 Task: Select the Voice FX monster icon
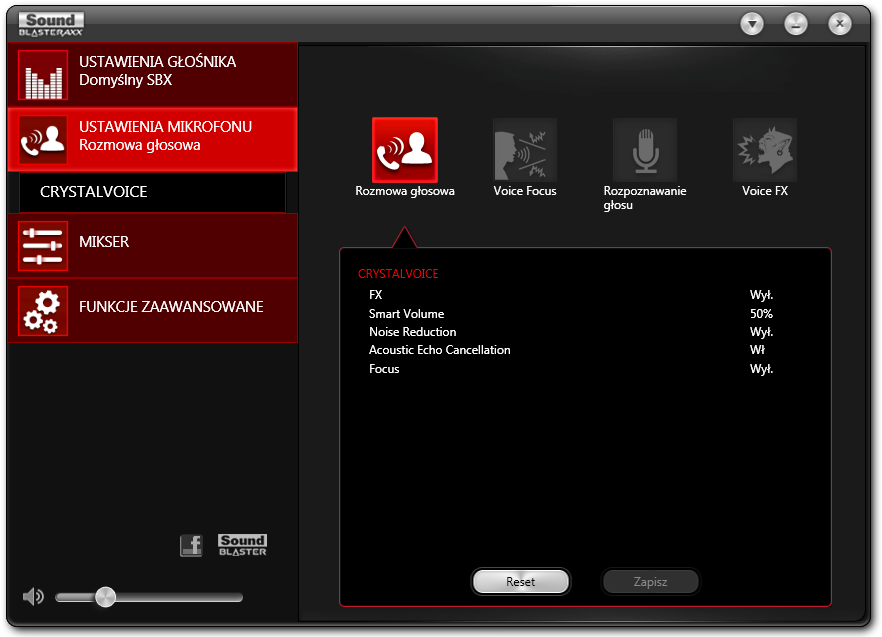tap(765, 150)
